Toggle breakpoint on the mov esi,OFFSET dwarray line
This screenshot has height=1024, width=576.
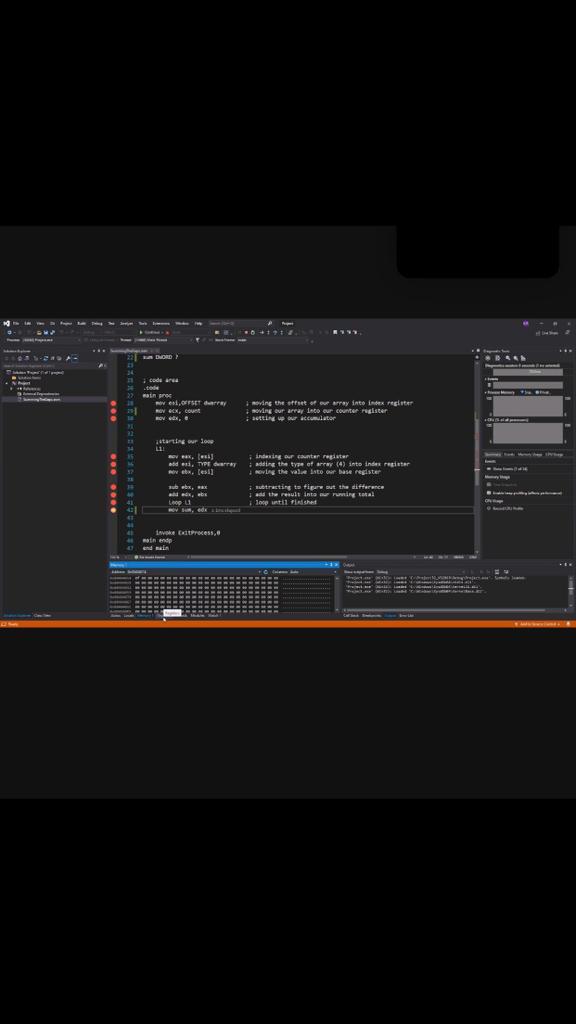click(x=113, y=403)
